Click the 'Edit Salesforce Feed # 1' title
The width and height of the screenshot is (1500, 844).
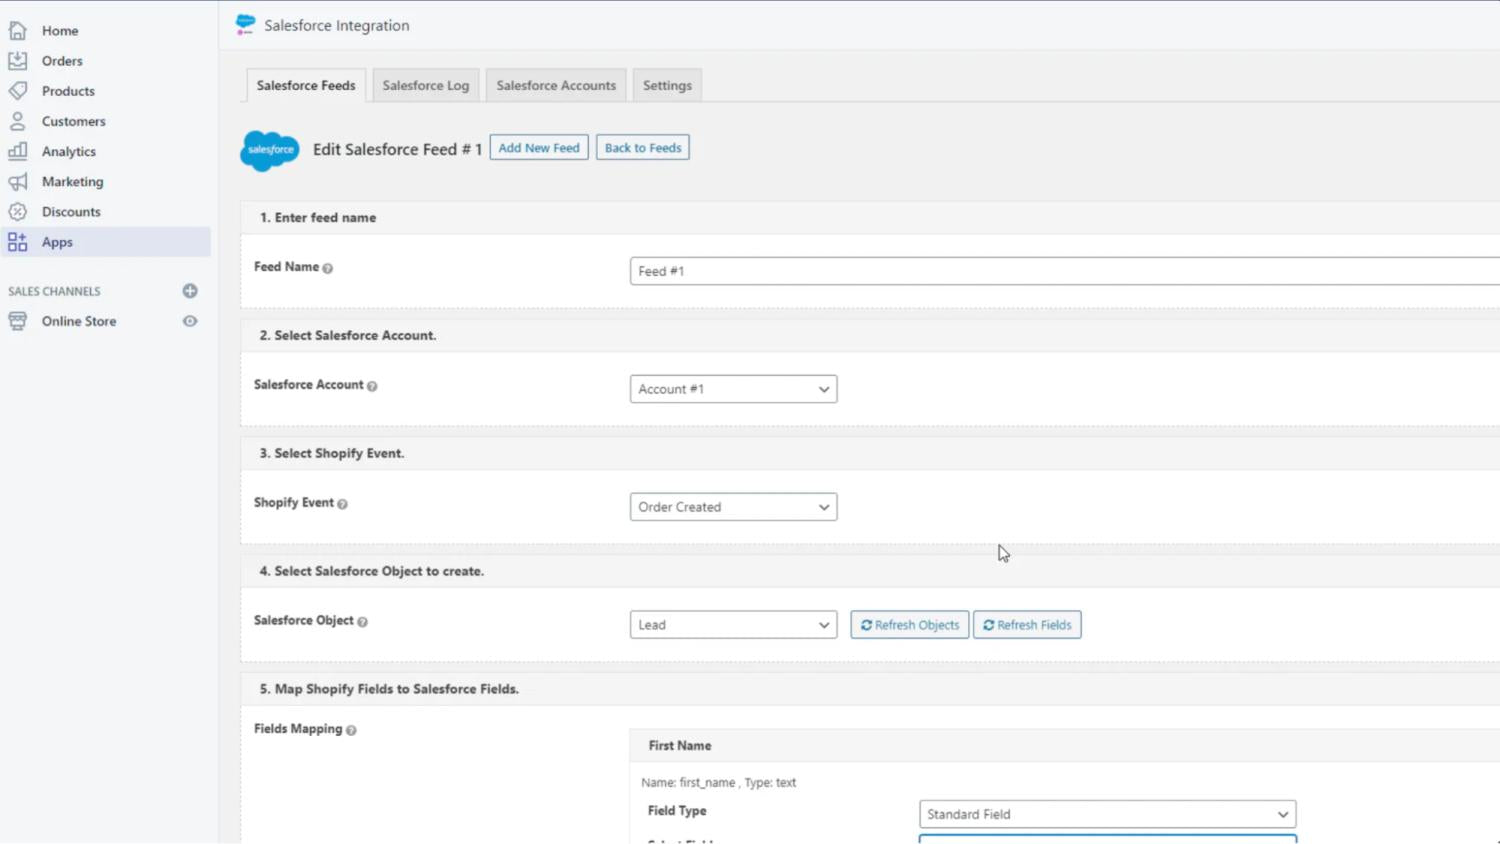coord(398,149)
